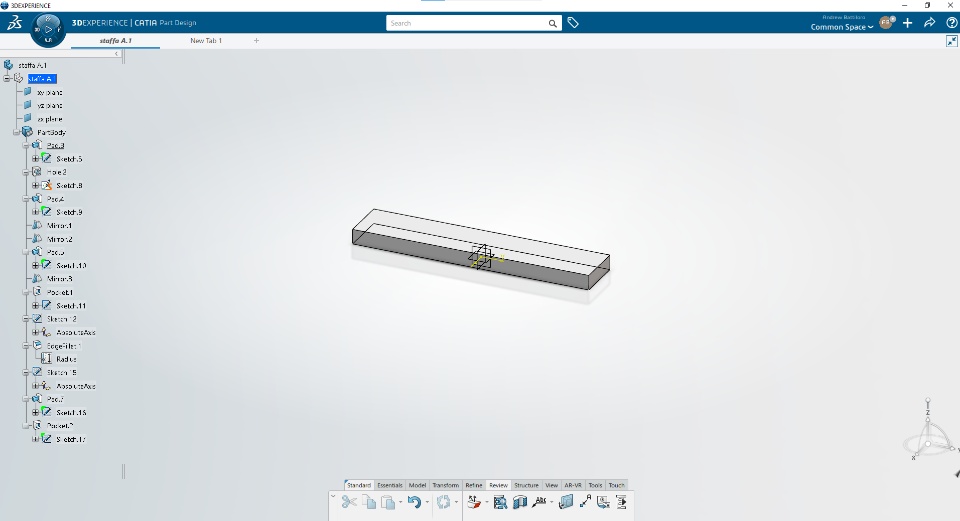Switch to the staffa A.1 tab

(x=116, y=40)
